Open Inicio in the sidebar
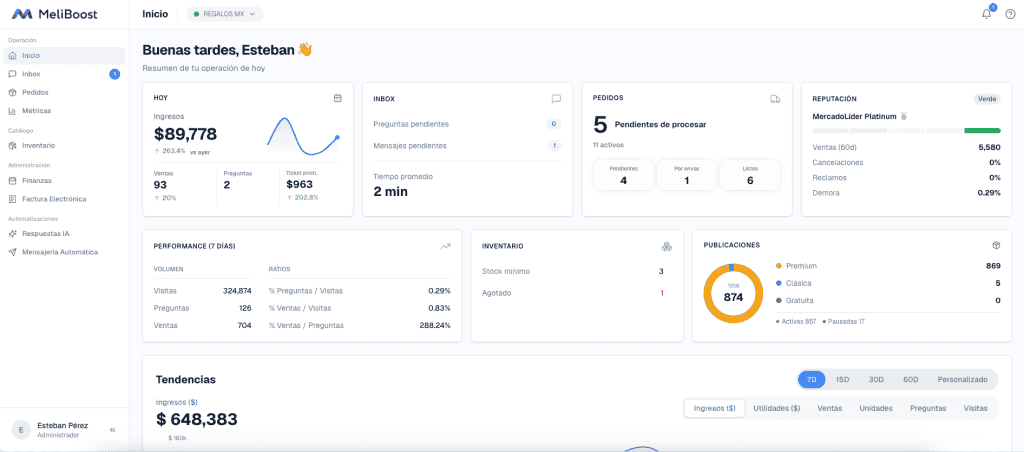The height and width of the screenshot is (452, 1024). (64, 56)
